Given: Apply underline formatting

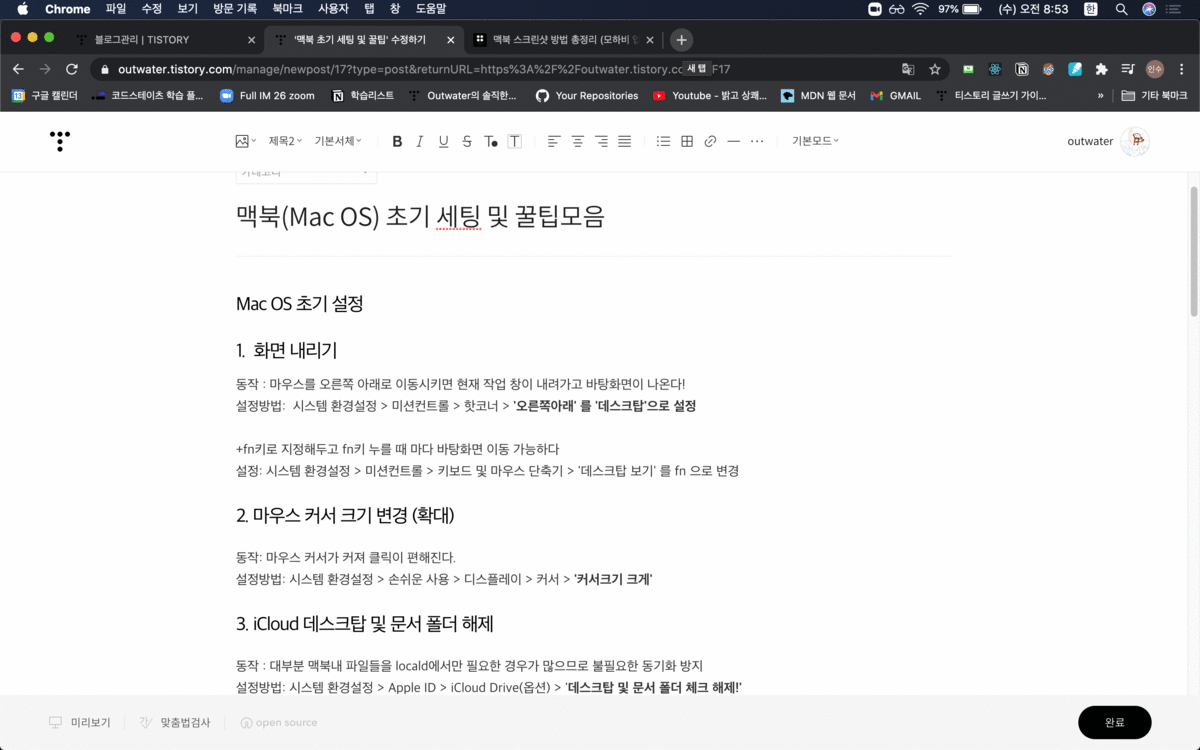Looking at the screenshot, I should click(x=443, y=142).
